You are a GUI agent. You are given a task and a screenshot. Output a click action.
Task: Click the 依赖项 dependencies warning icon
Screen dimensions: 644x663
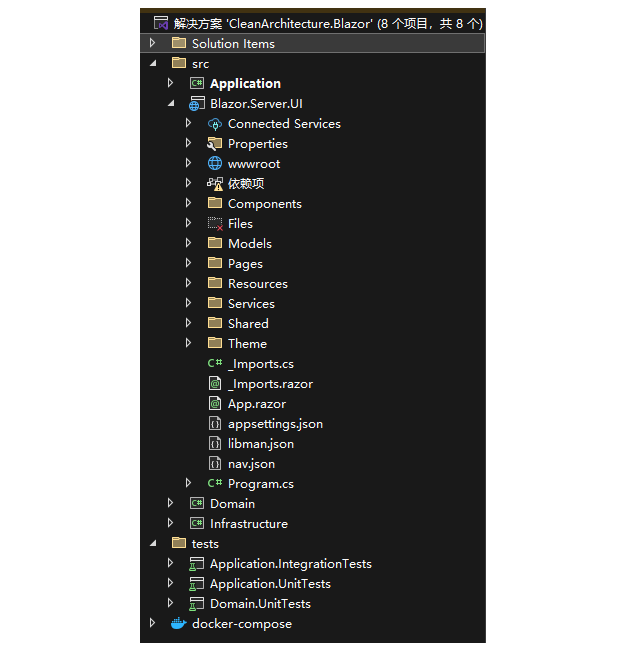pyautogui.click(x=215, y=184)
